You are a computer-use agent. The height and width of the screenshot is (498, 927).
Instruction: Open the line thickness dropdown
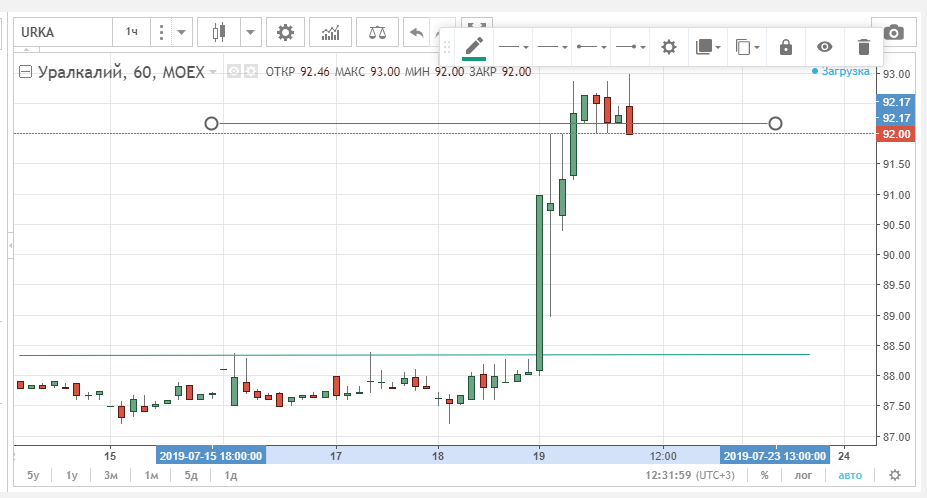pos(552,47)
